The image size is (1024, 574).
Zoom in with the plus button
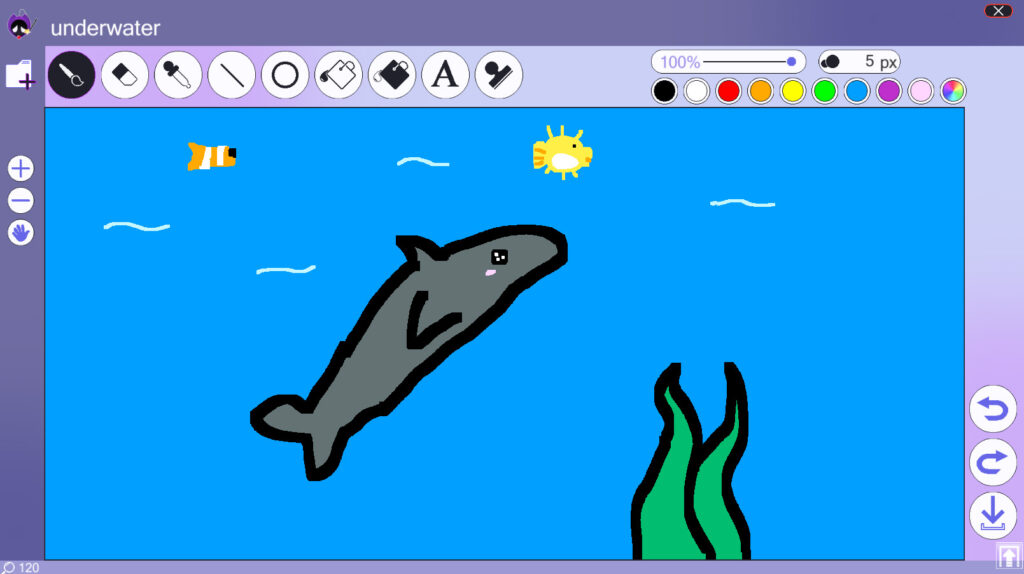pos(21,168)
